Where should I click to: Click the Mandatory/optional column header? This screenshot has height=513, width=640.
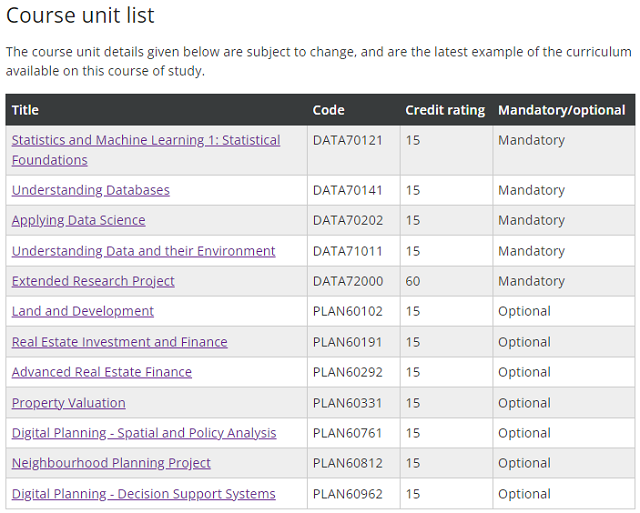(562, 110)
